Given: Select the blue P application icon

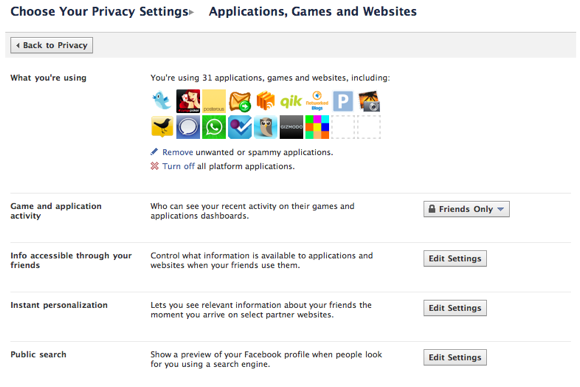Looking at the screenshot, I should tap(343, 101).
